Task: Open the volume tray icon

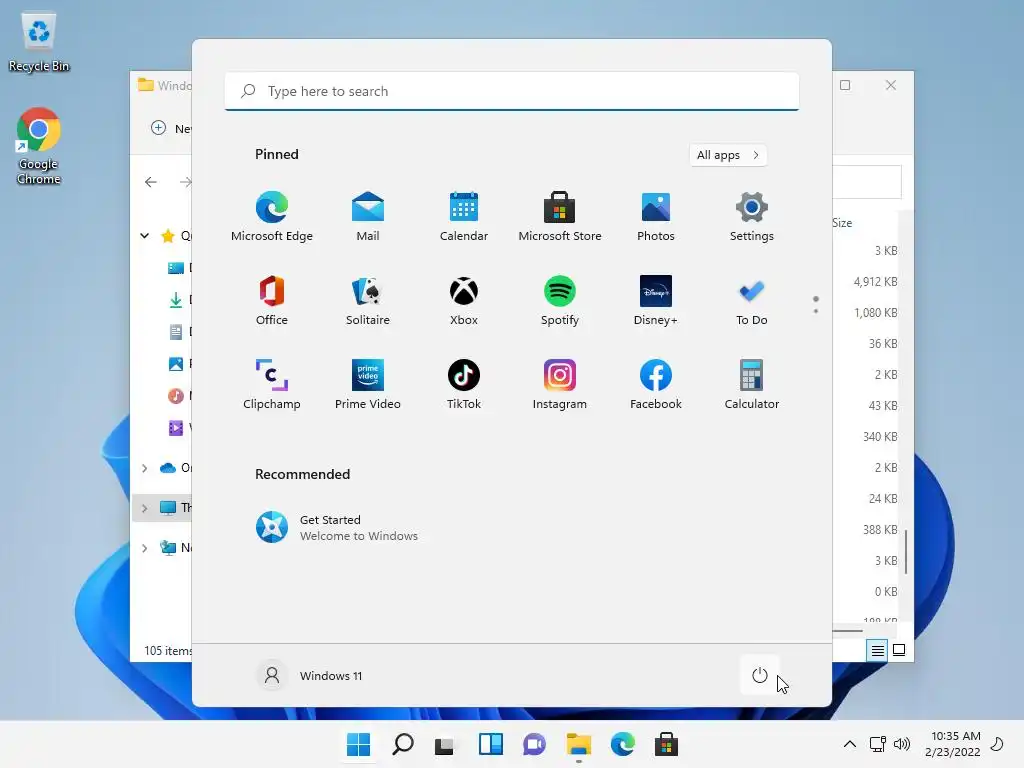Action: pos(902,744)
